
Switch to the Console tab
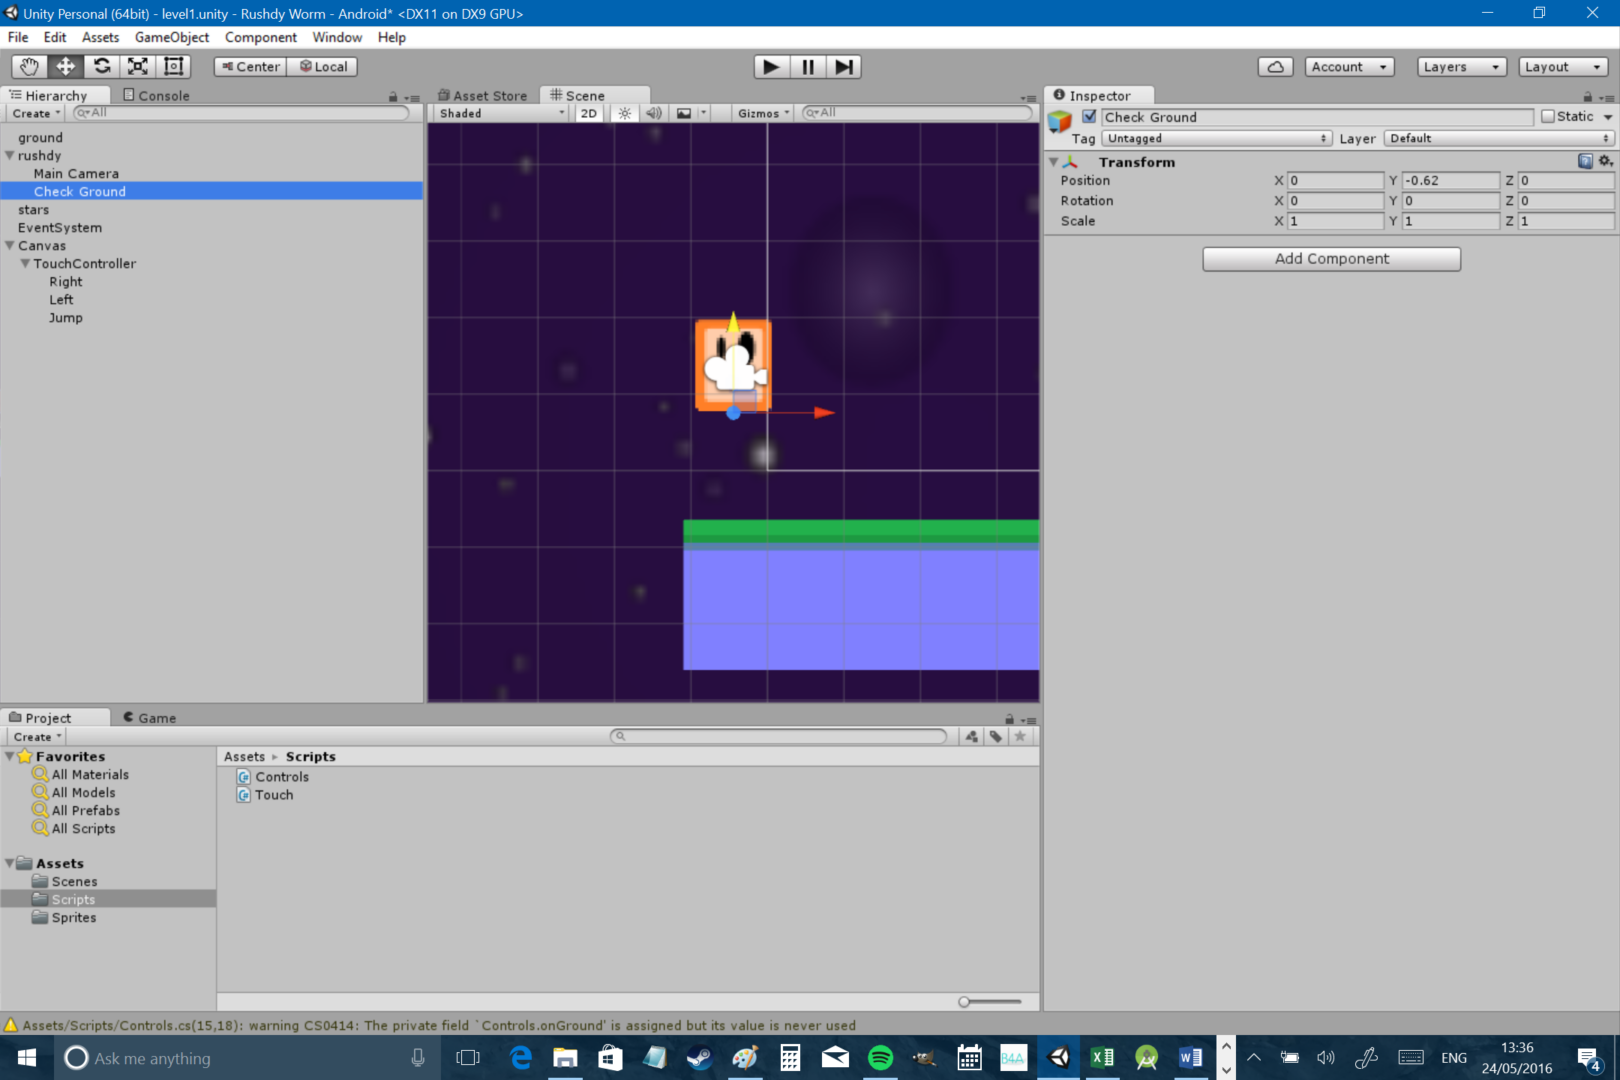click(x=156, y=96)
